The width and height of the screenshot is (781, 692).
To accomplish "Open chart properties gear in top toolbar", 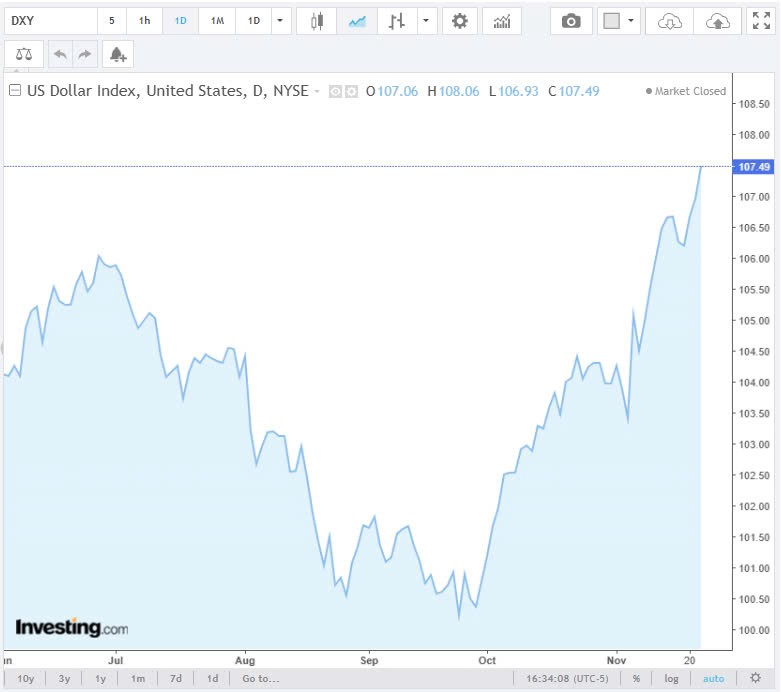I will coord(459,21).
